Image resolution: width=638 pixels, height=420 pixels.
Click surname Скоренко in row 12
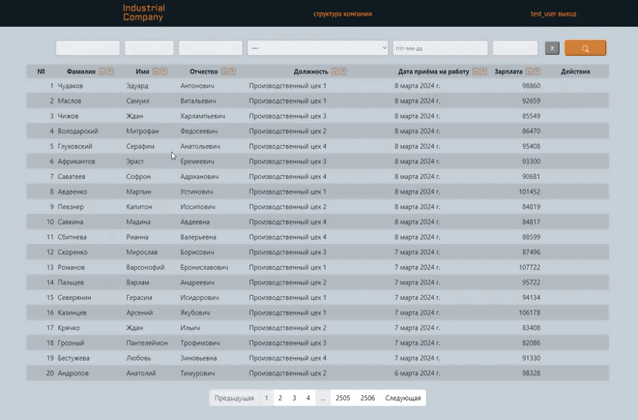click(72, 252)
